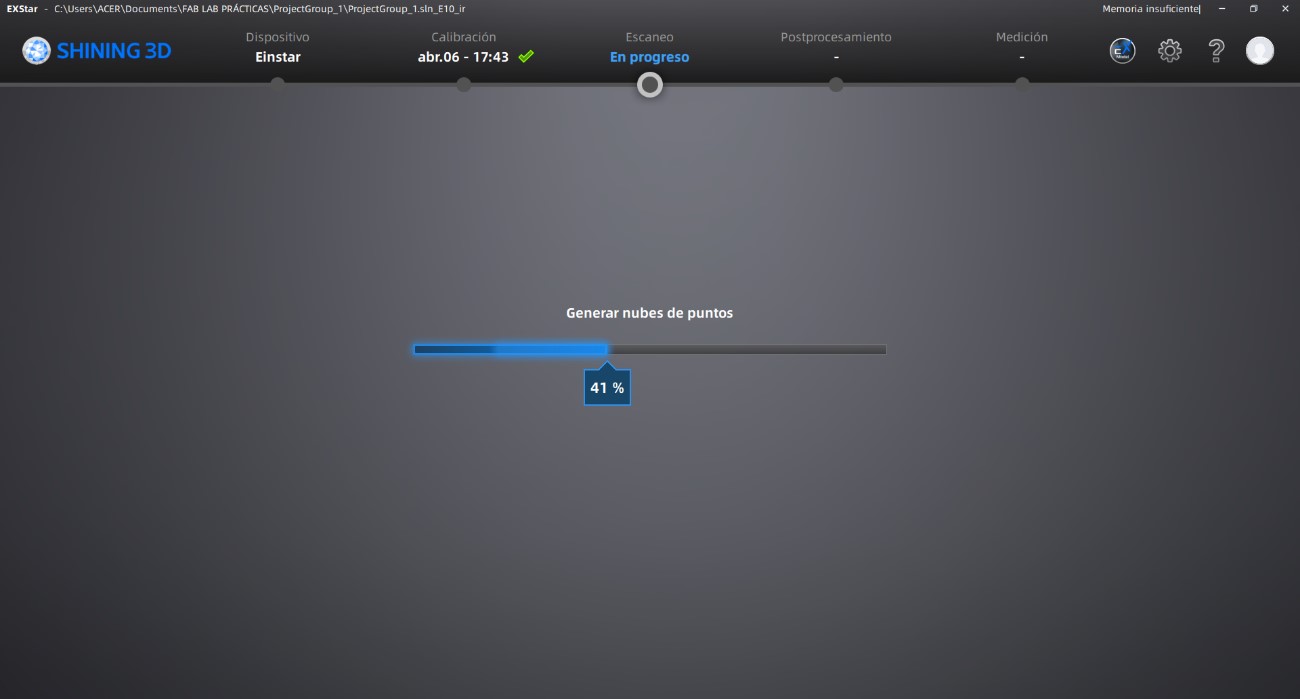Restore down the EXStar window

pos(1253,8)
